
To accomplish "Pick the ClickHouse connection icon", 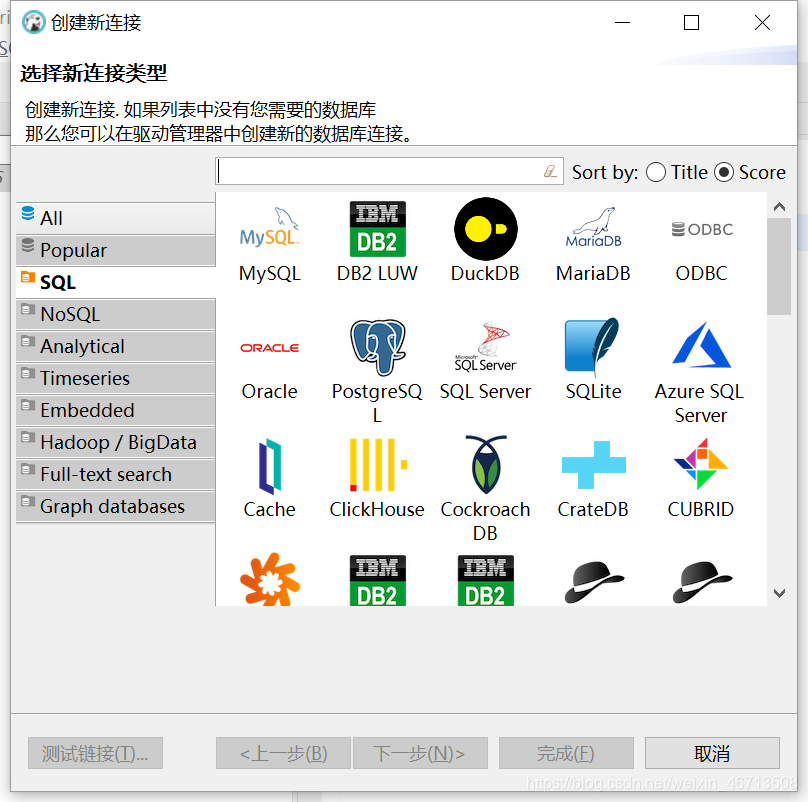I will point(377,465).
